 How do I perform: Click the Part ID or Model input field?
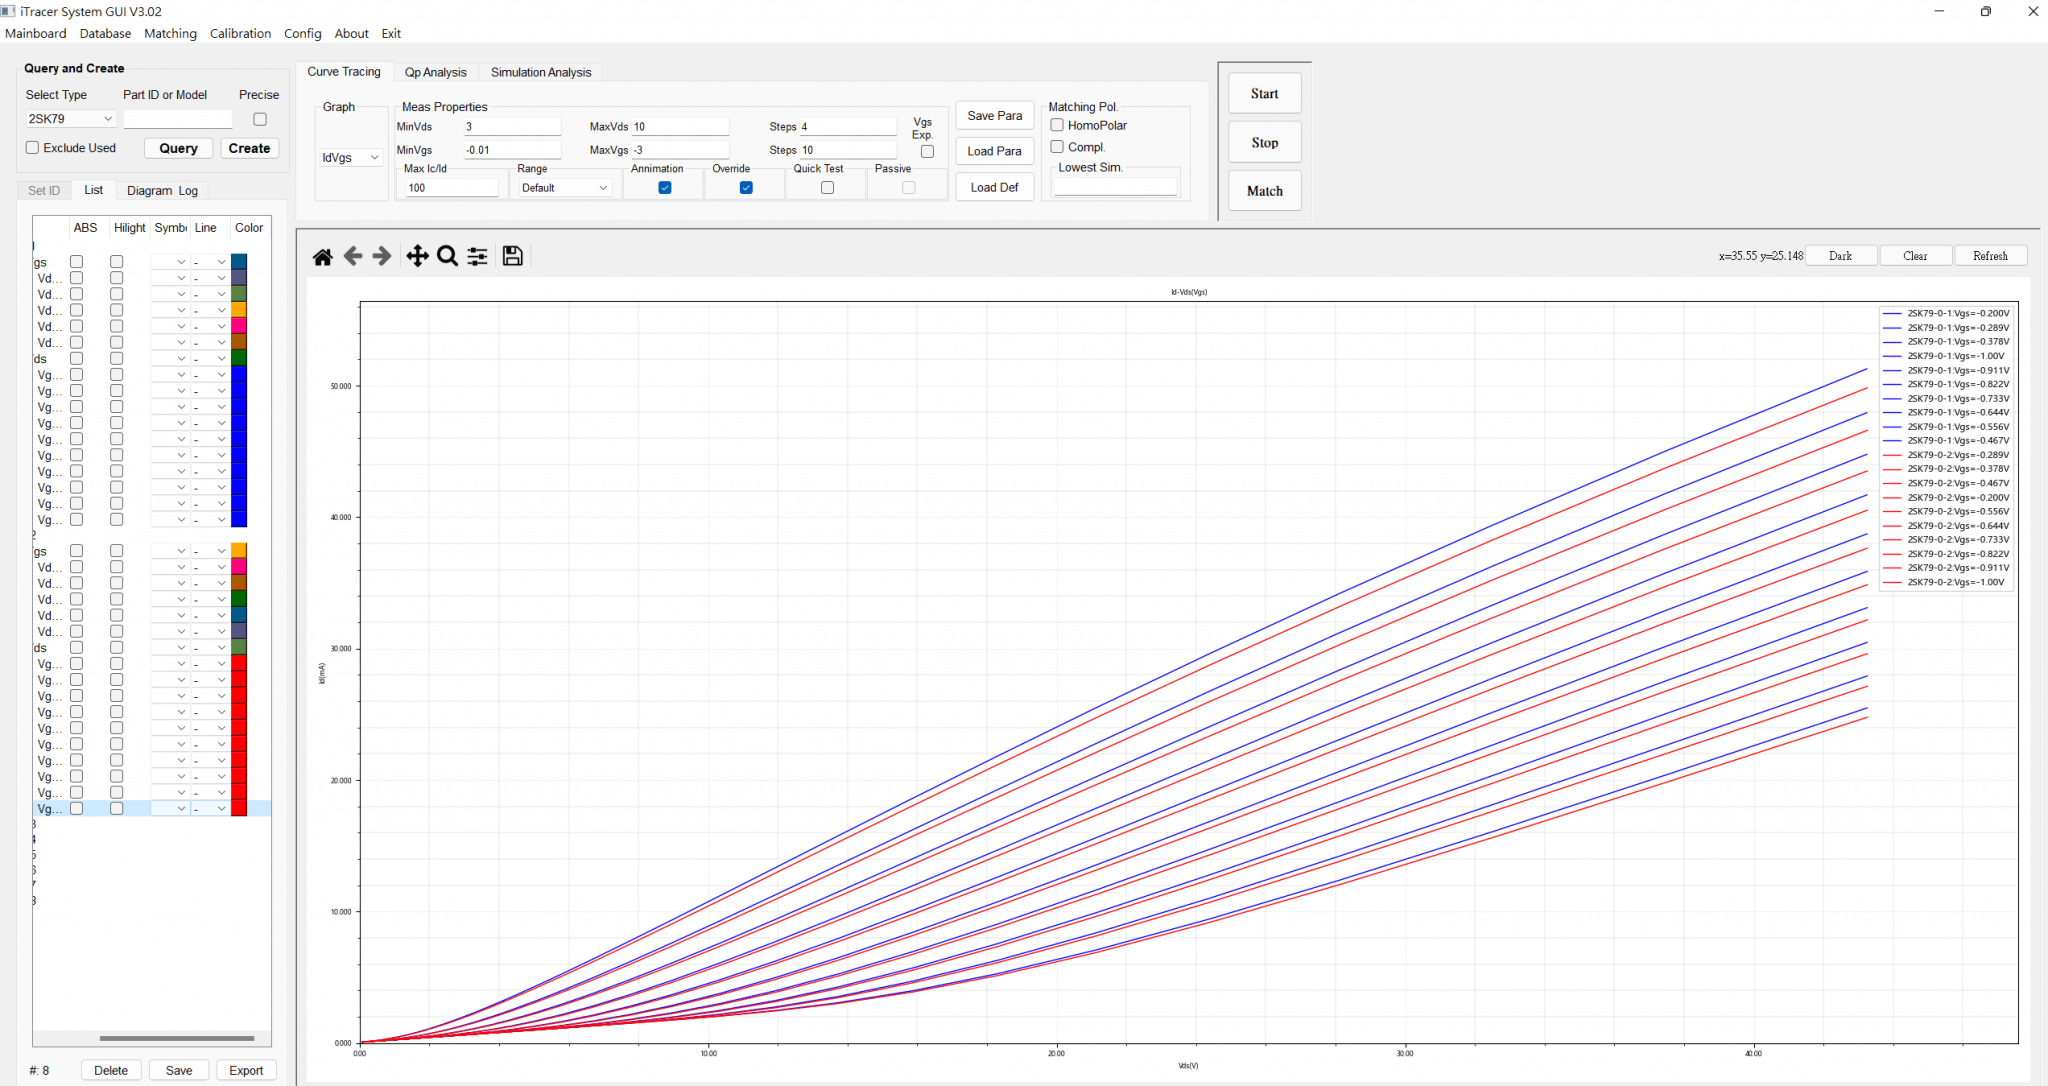[x=177, y=119]
